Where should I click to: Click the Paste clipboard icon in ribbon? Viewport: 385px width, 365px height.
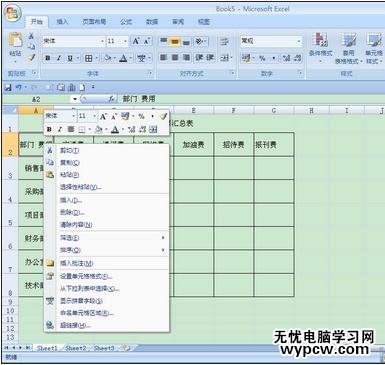click(x=15, y=40)
